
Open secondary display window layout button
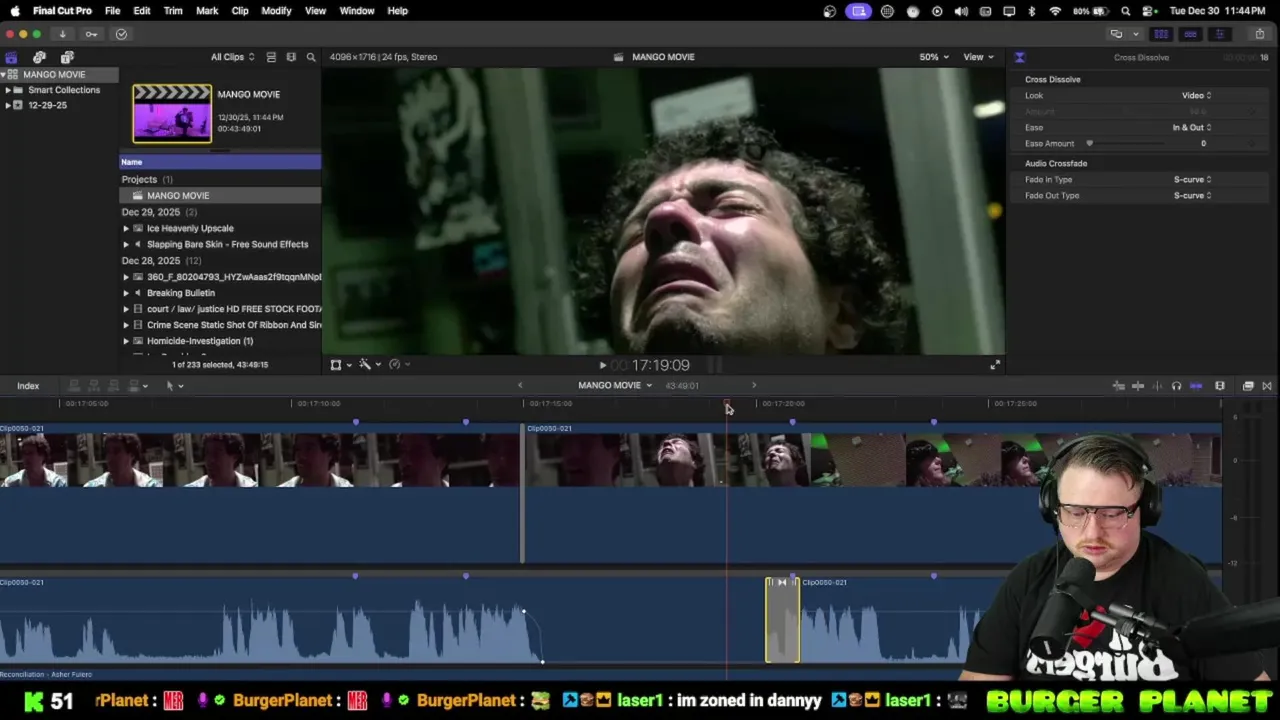(1116, 34)
